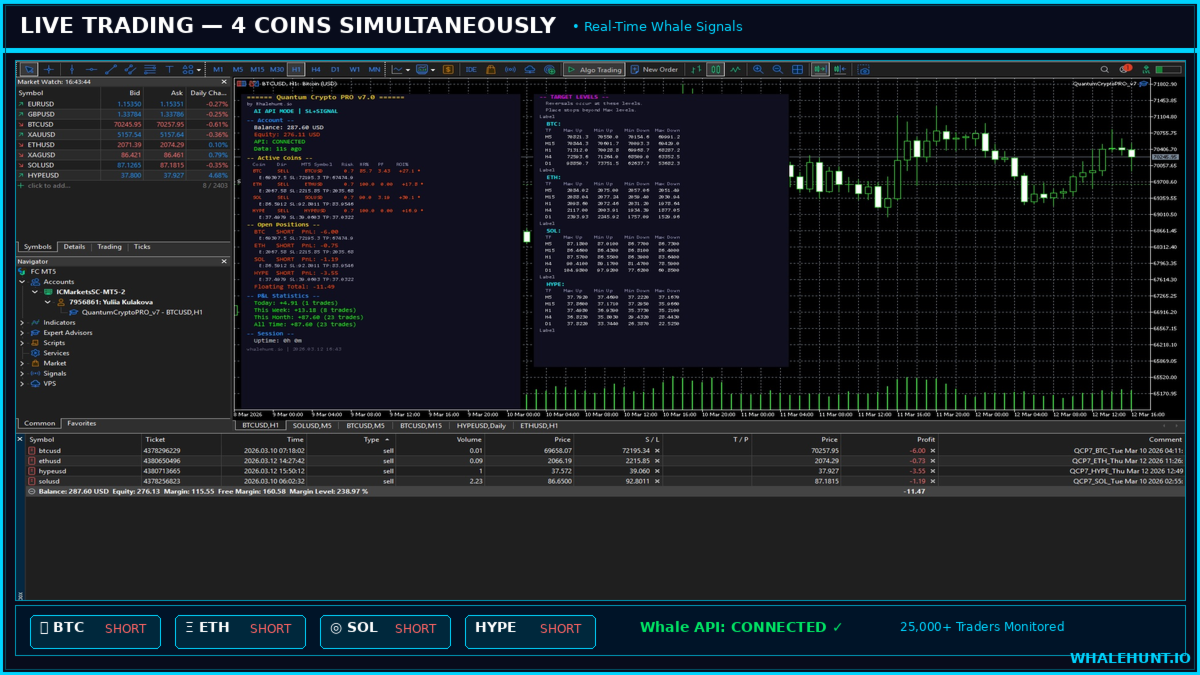This screenshot has width=1200, height=675.
Task: Select the vertical line drawing tool
Action: tap(72, 69)
